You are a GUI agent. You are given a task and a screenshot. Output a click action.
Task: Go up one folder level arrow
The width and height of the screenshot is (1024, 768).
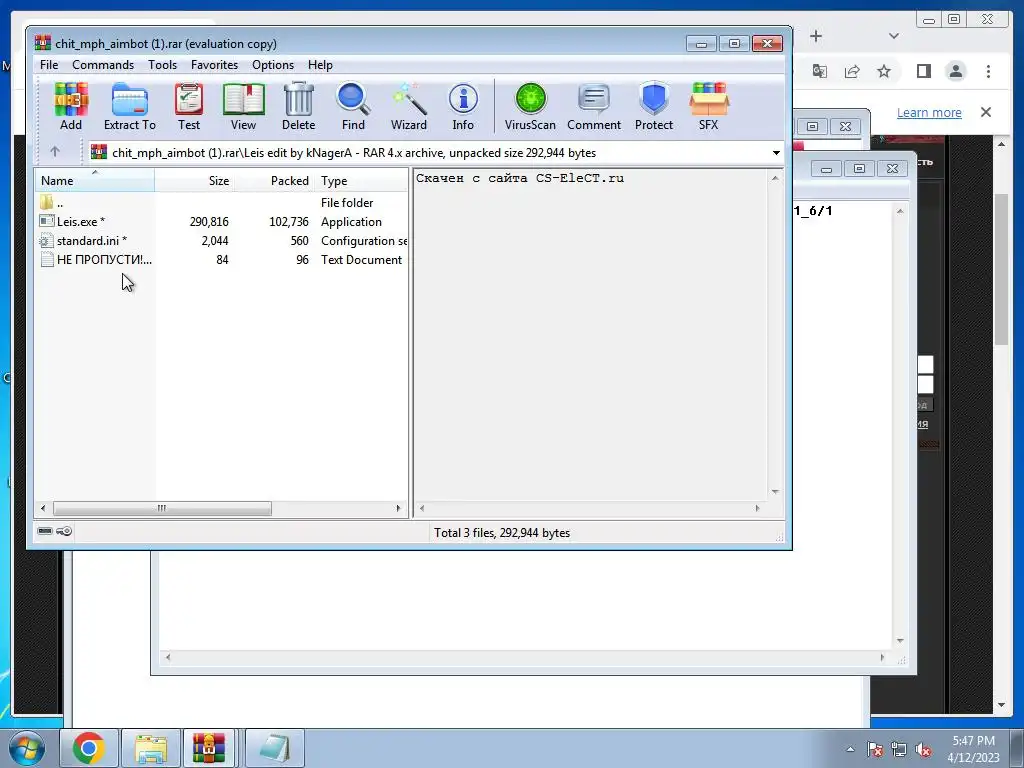pos(55,152)
